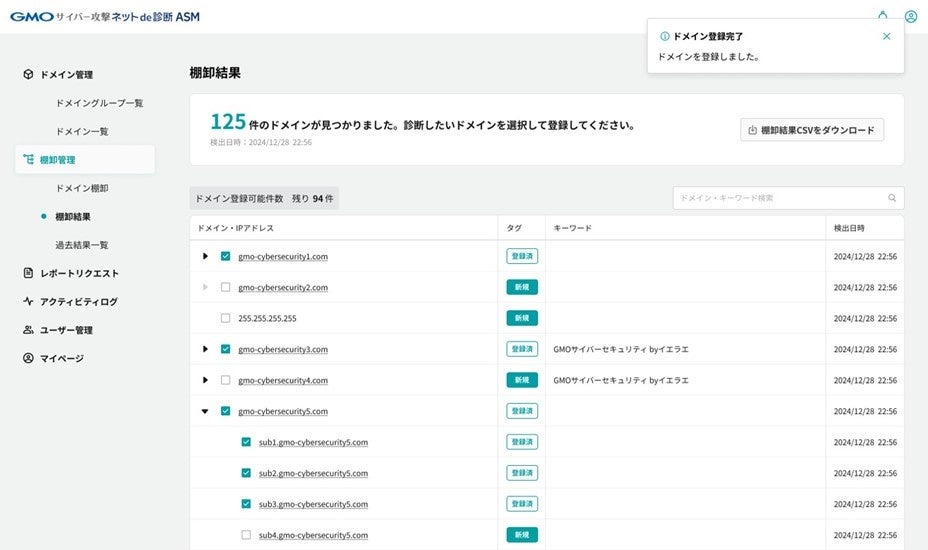Uncheck the gmo-cybersecurity1.com checkbox

click(x=225, y=257)
